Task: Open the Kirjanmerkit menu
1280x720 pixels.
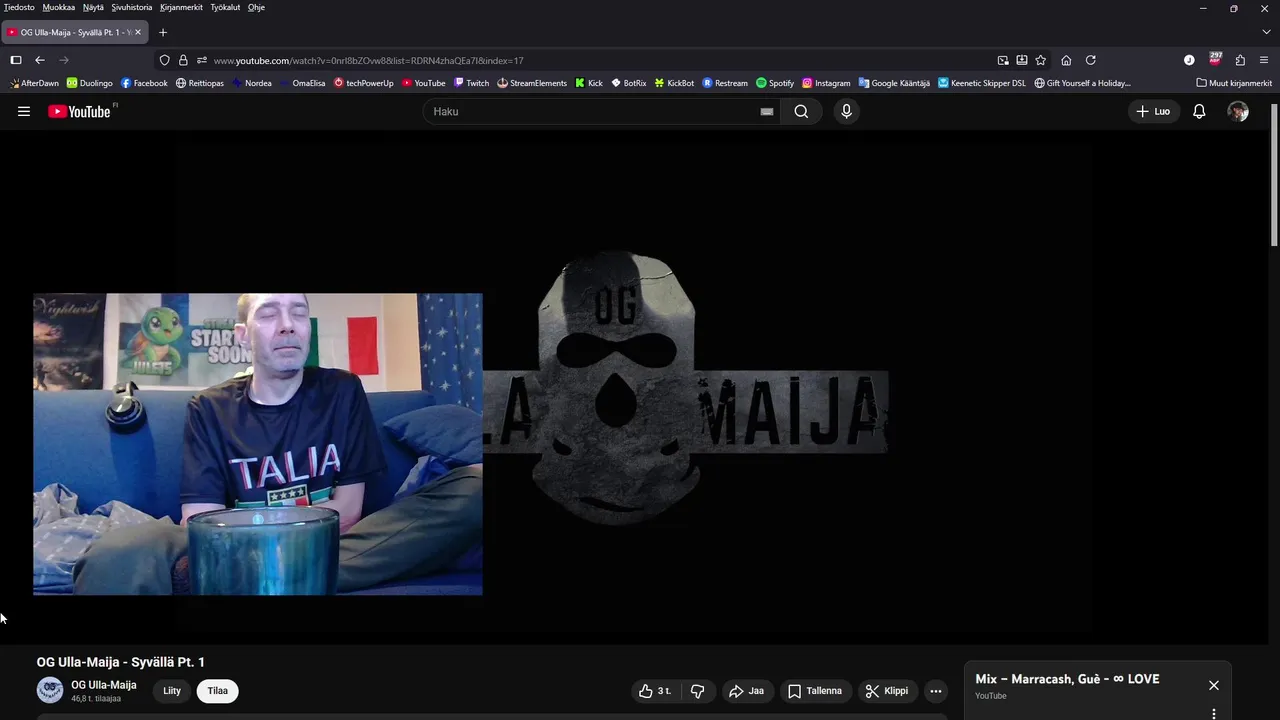Action: [x=181, y=7]
